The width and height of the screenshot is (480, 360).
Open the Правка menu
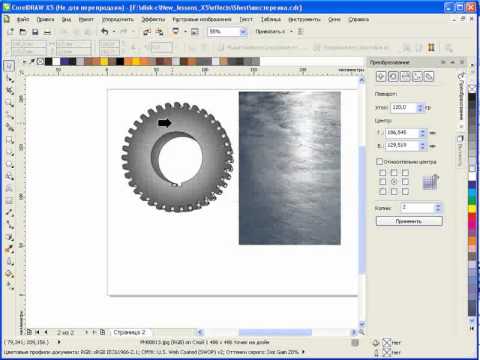(45, 20)
